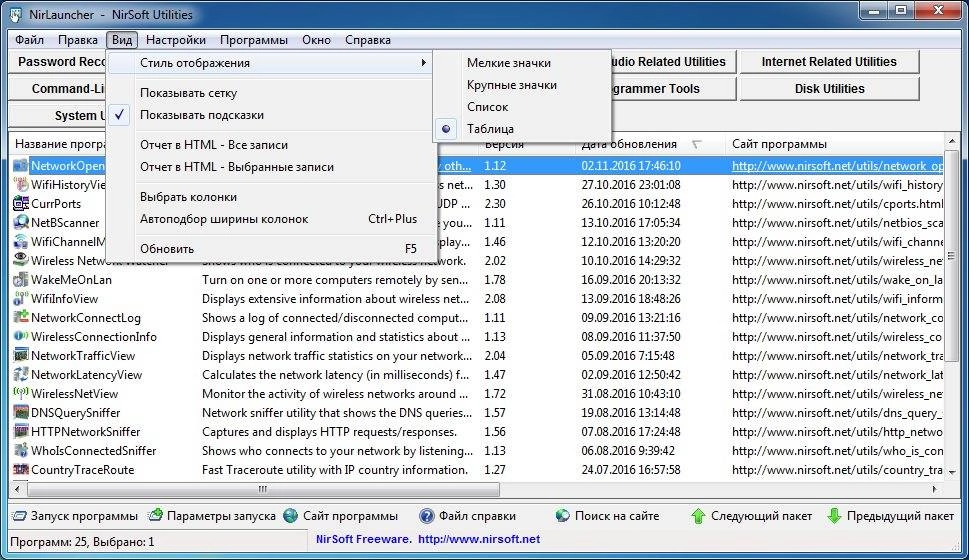Click horizontal scrollbar right arrow

coord(935,489)
